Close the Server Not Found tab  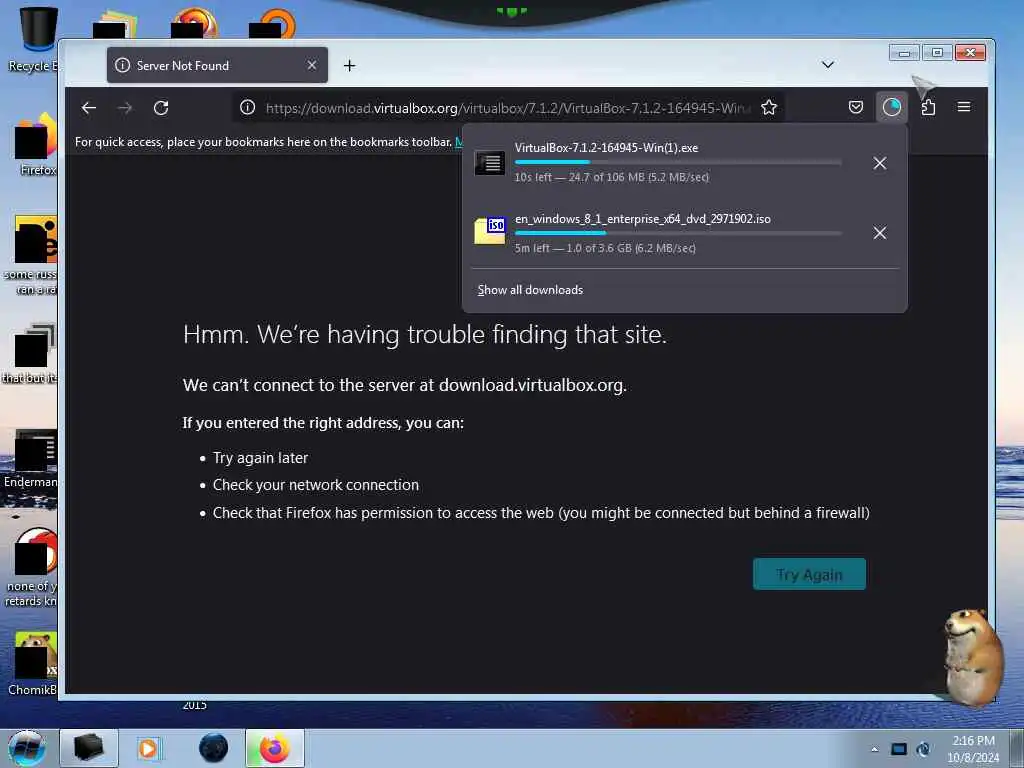[x=312, y=65]
